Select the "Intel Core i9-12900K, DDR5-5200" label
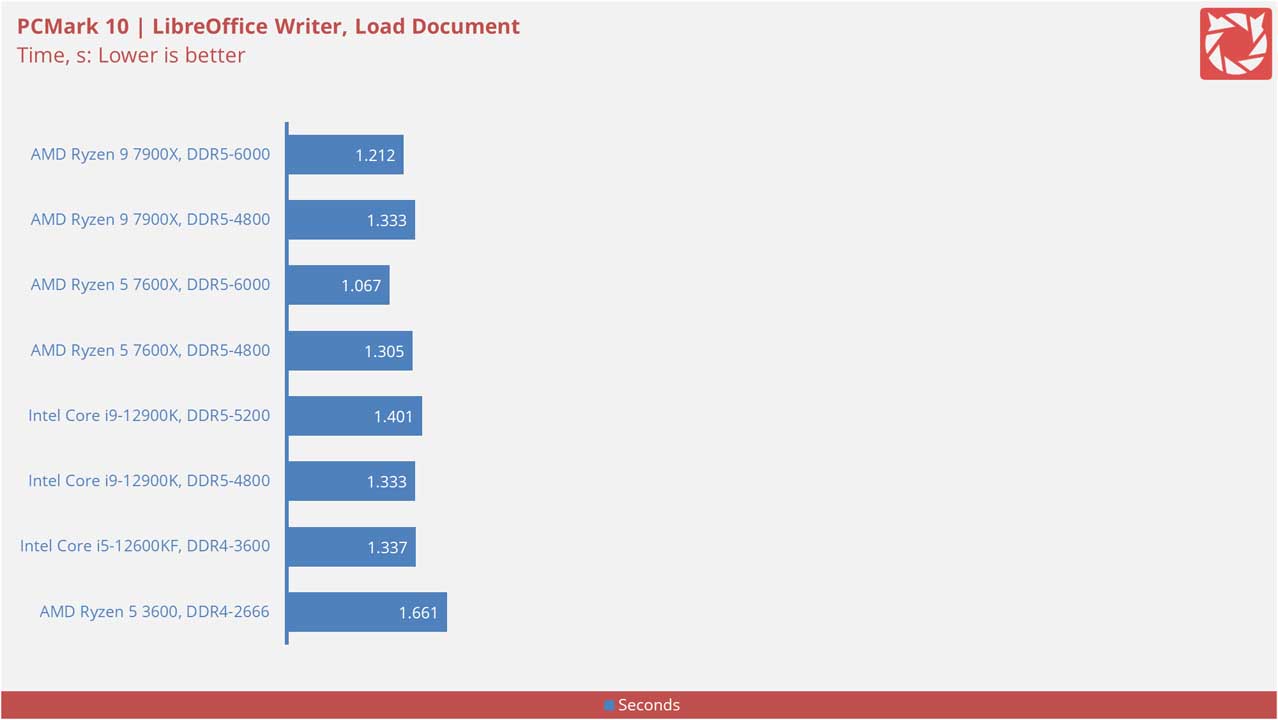The height and width of the screenshot is (720, 1278). click(x=149, y=415)
